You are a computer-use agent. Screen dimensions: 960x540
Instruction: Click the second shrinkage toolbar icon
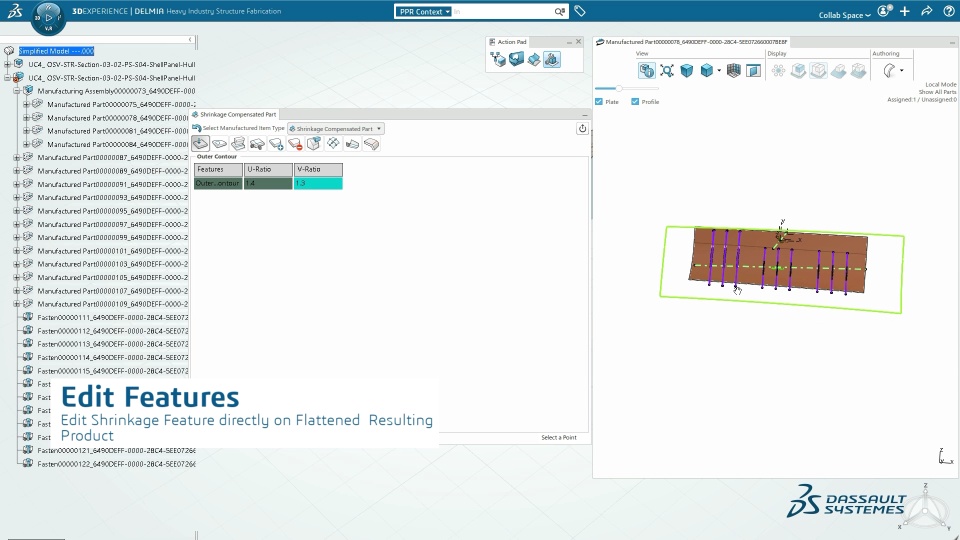tap(219, 144)
